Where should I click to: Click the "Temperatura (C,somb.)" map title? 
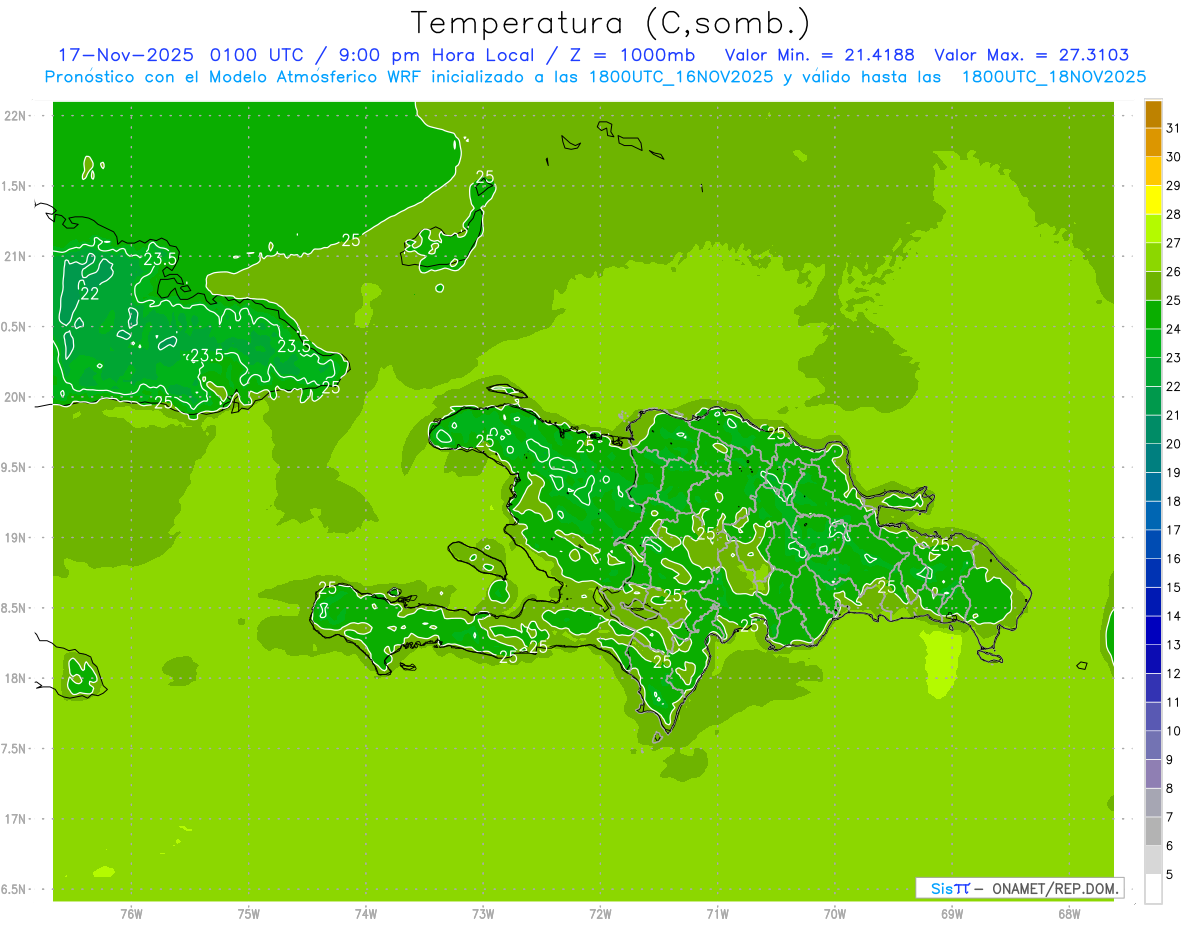[610, 22]
